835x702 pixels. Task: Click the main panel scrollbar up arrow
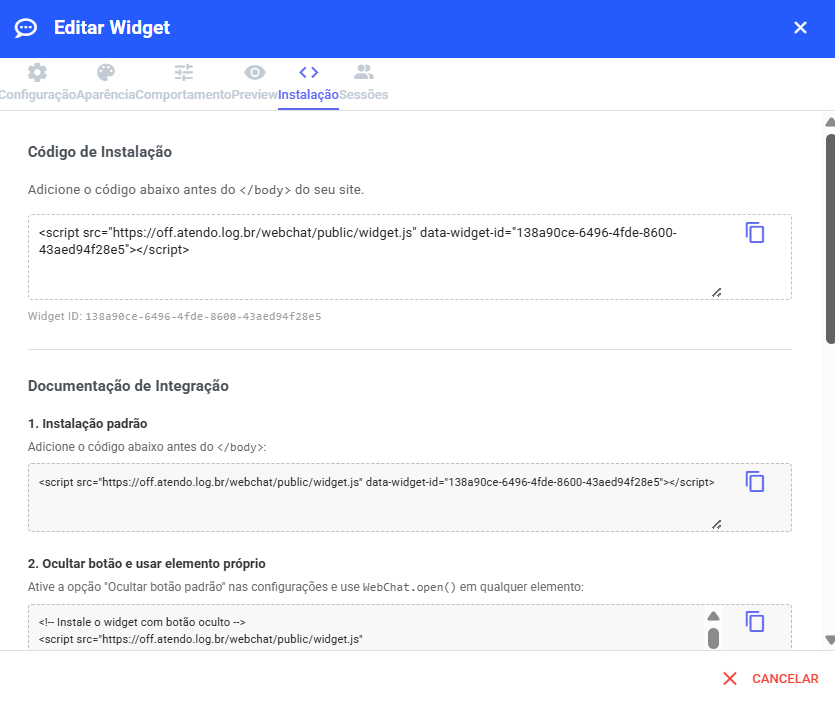pos(830,122)
